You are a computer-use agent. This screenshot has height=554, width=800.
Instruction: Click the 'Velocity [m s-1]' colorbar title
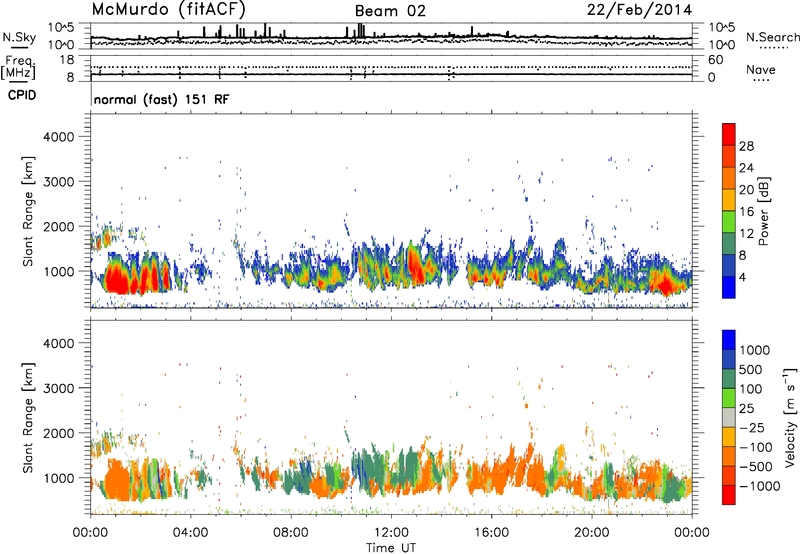(790, 417)
